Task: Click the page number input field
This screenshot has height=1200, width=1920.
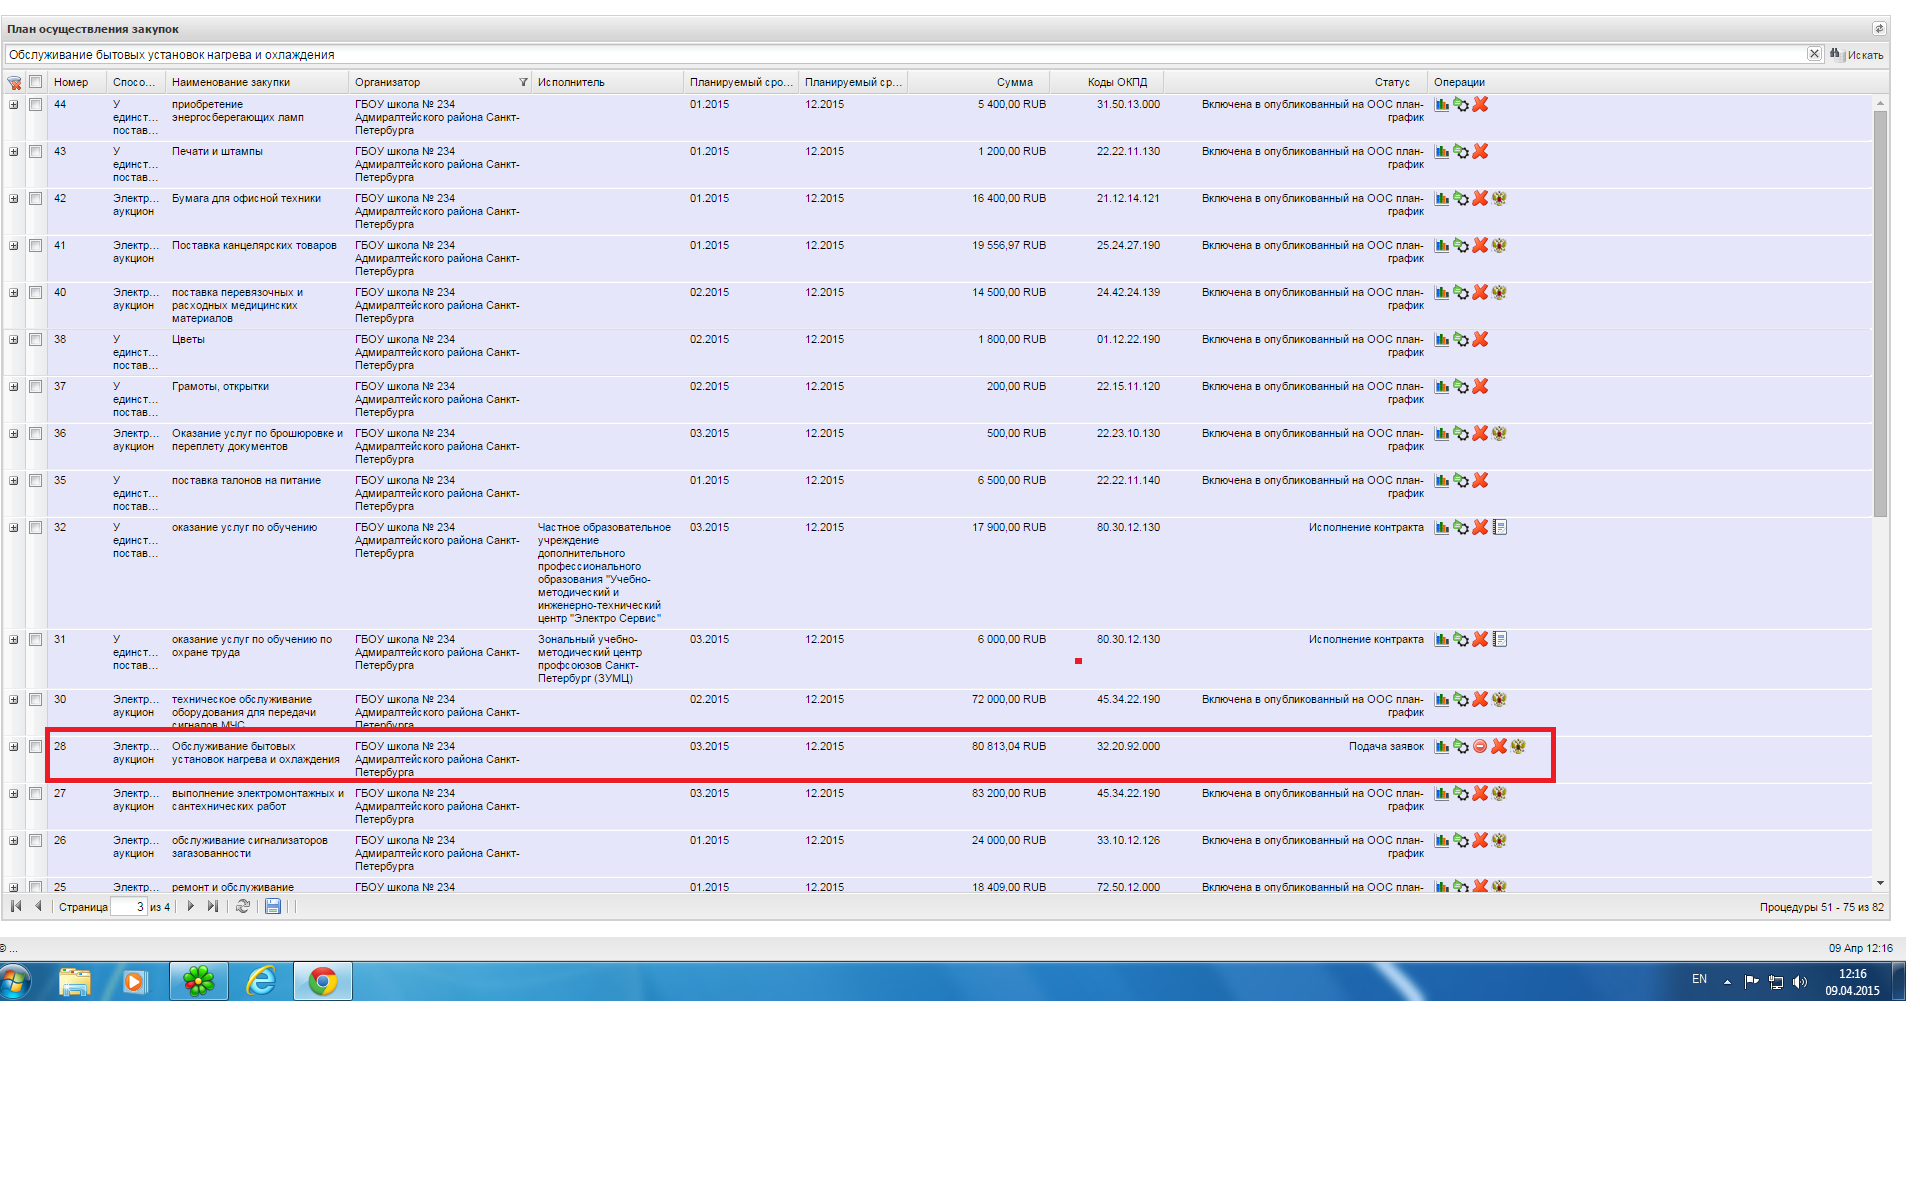Action: [128, 906]
